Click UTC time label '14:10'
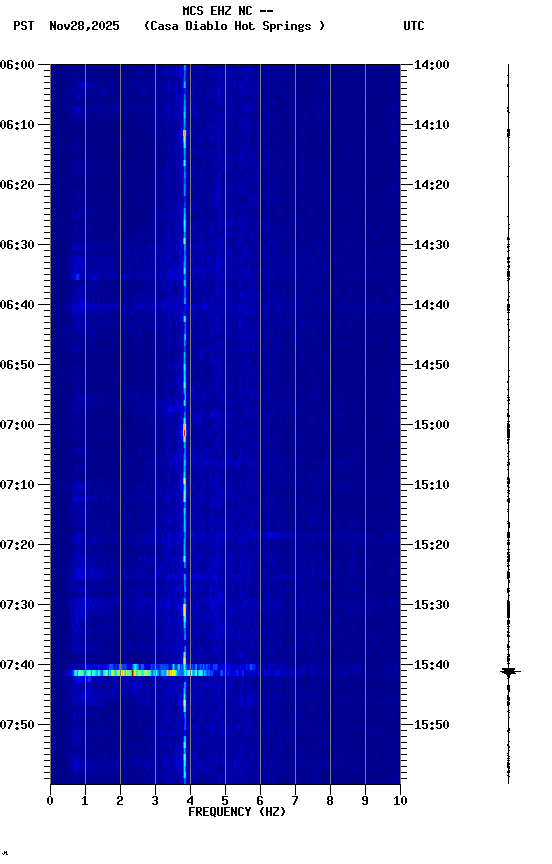 (x=432, y=125)
